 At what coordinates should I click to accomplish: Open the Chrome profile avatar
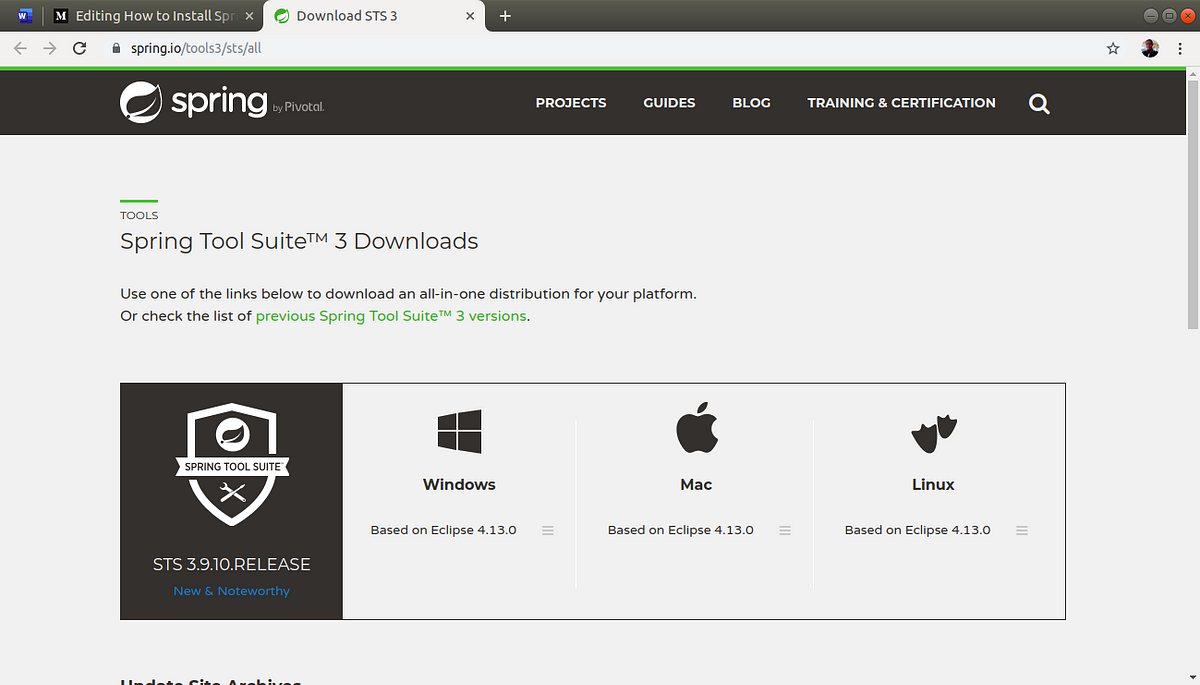(1151, 48)
